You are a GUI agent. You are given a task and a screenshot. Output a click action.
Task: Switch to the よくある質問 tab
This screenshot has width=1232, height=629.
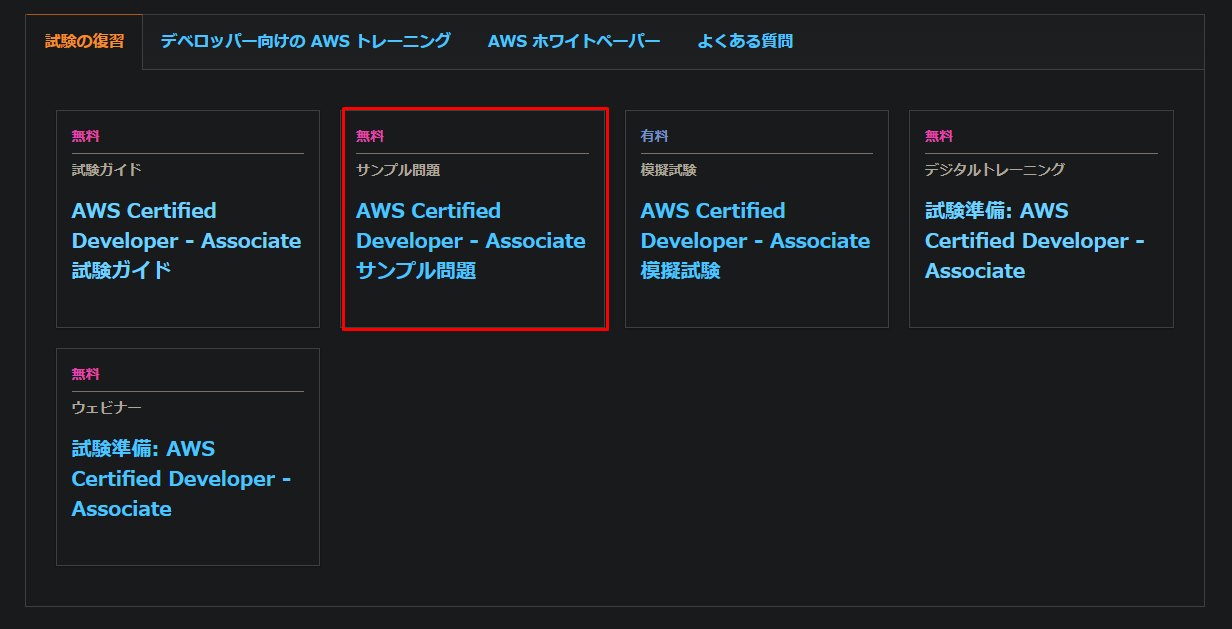coord(745,41)
